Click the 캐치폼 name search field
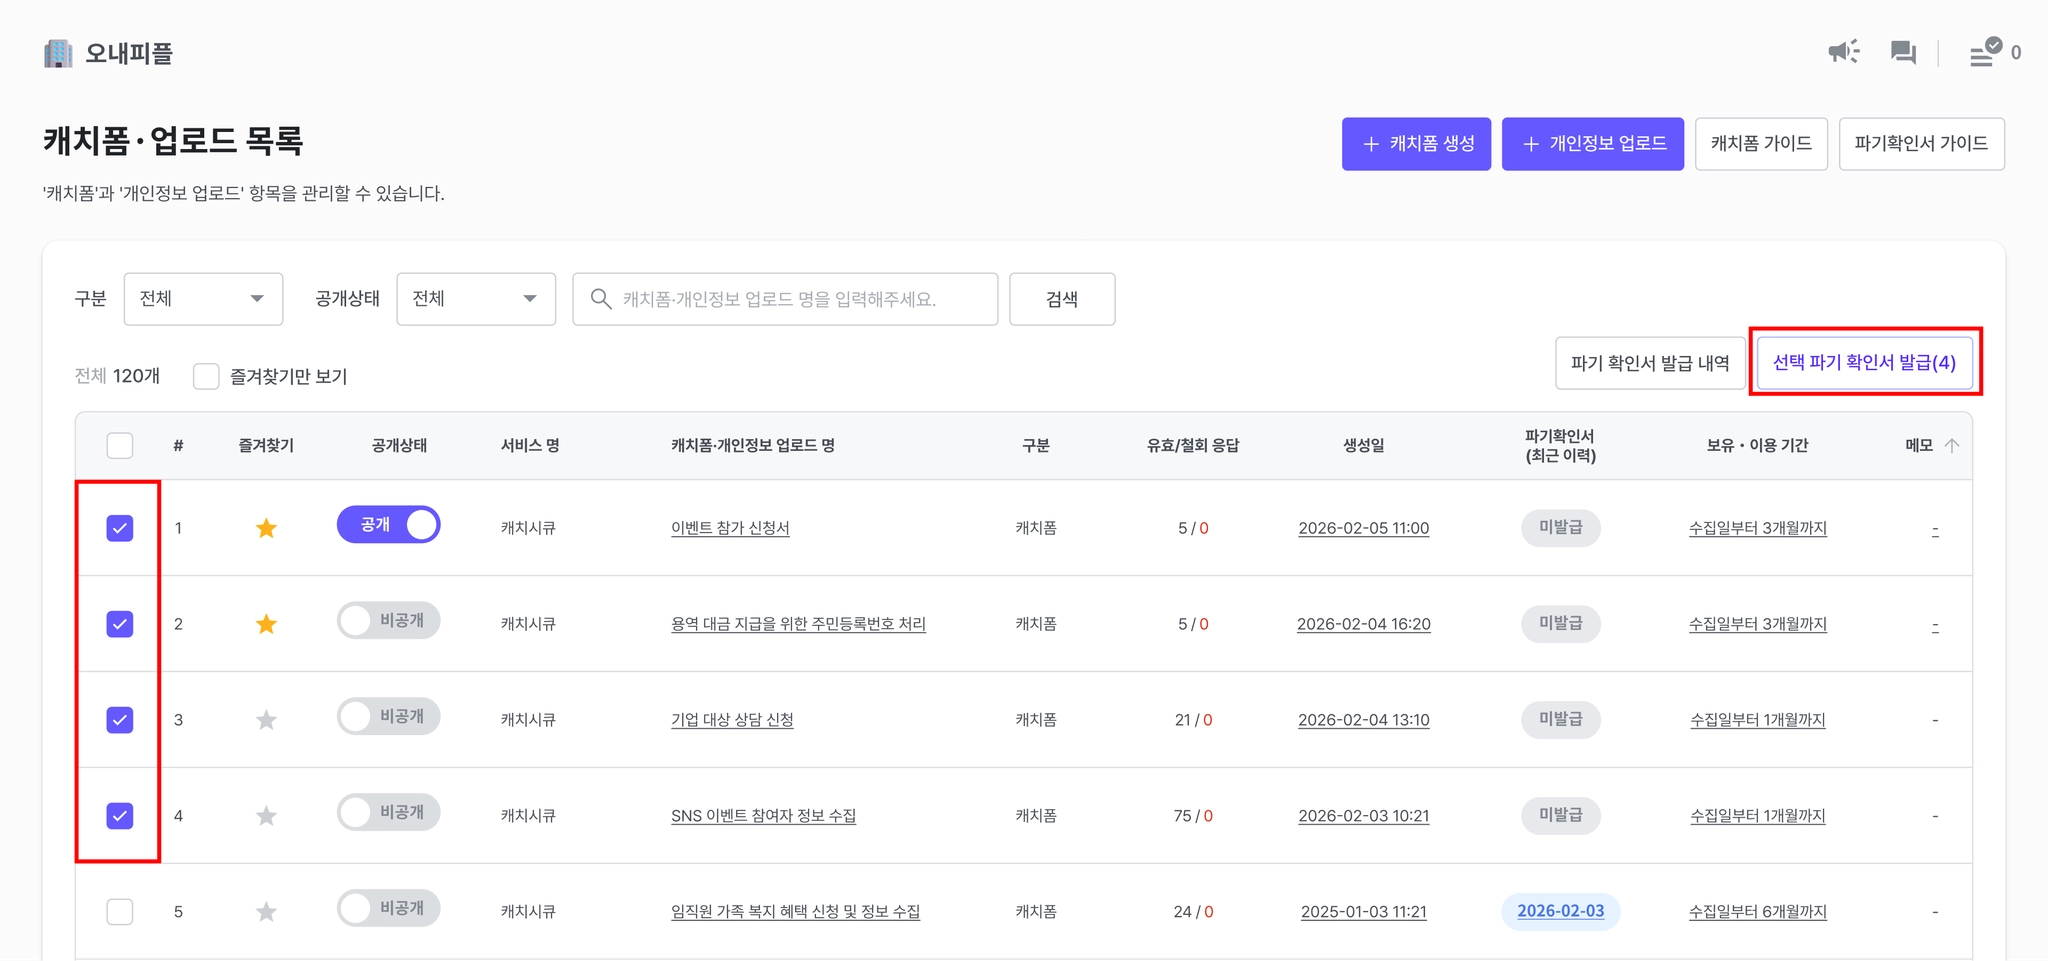The width and height of the screenshot is (2048, 961). (785, 299)
